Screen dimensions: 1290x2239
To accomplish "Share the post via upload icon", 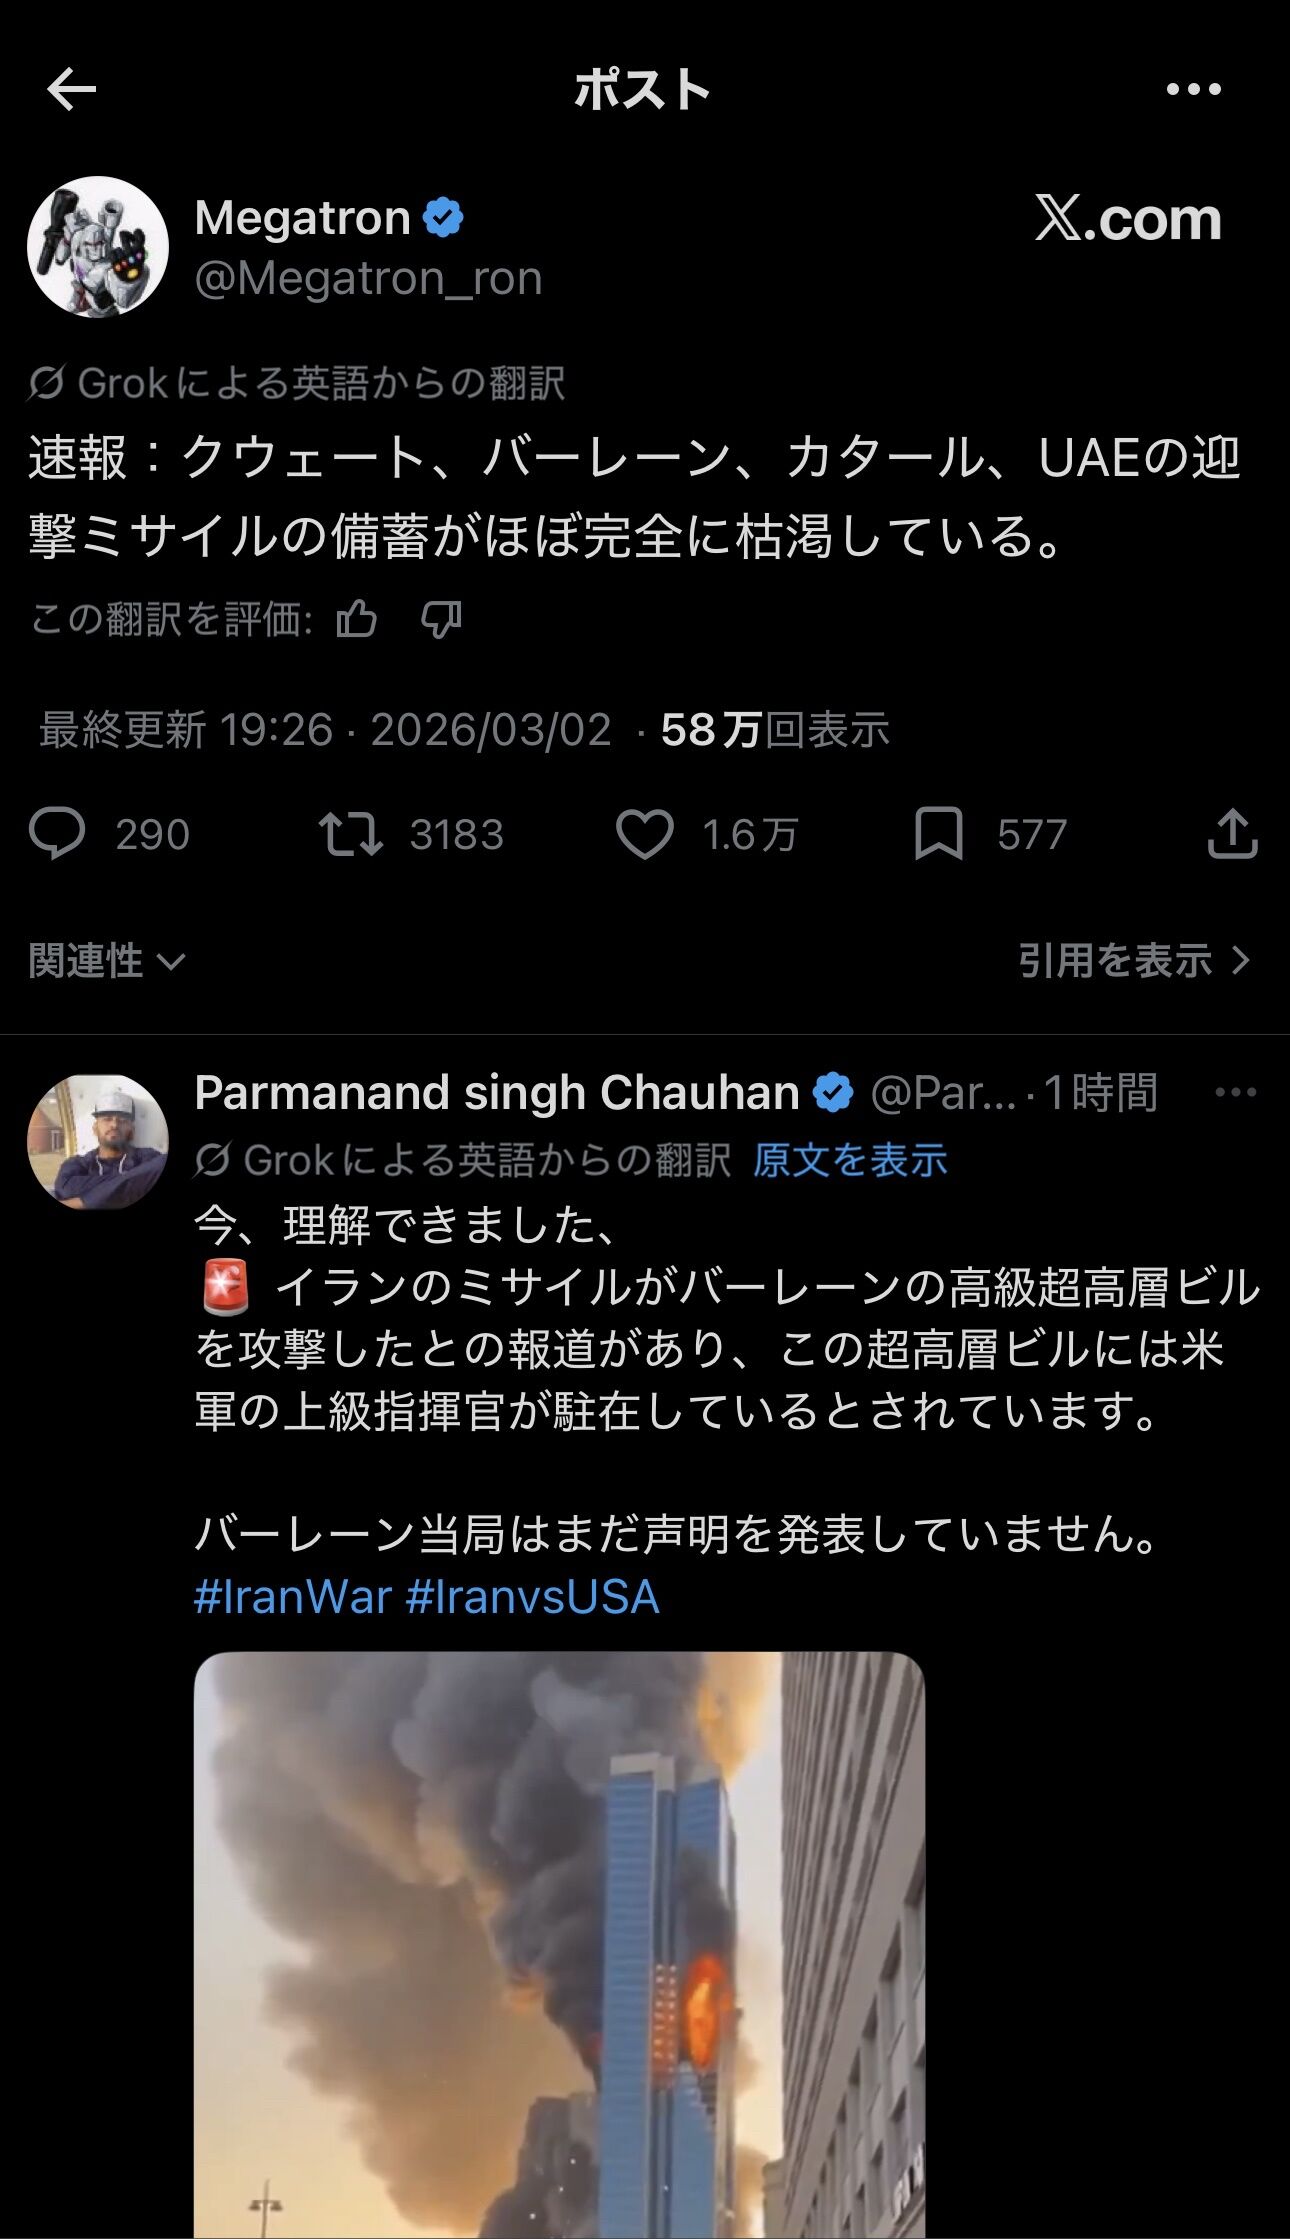I will [1232, 833].
